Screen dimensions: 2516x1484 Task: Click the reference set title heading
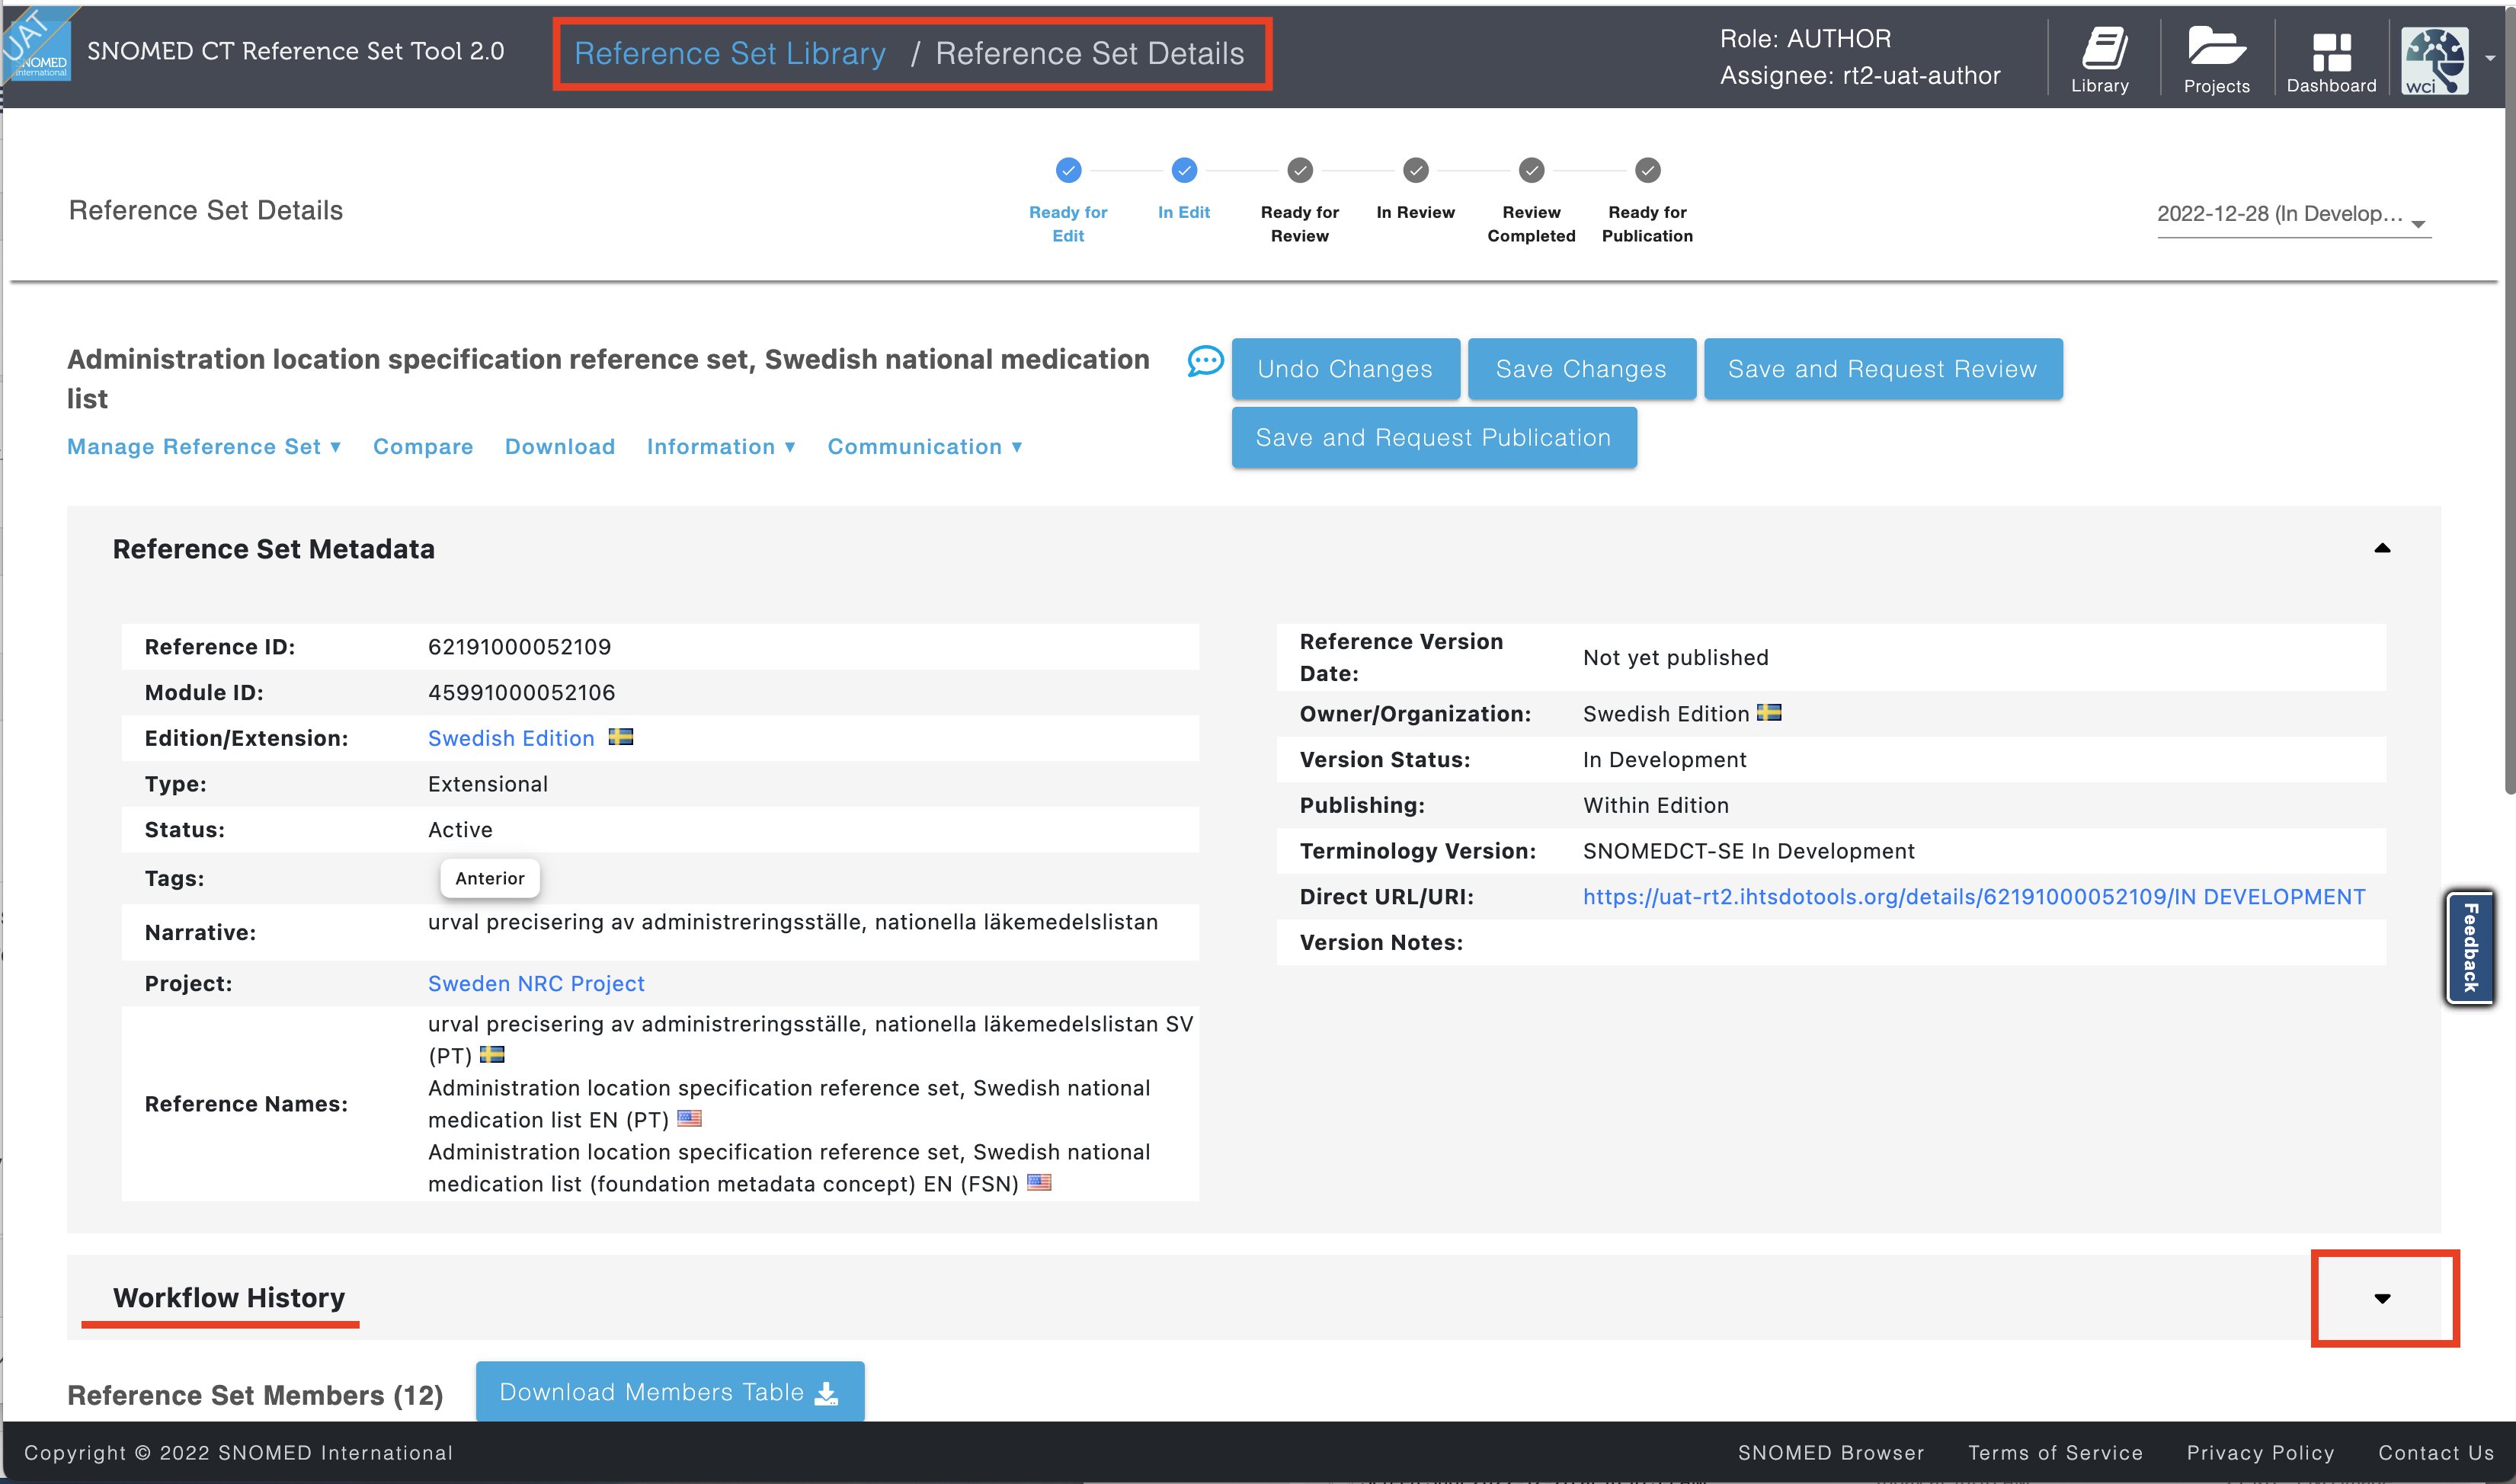click(608, 378)
